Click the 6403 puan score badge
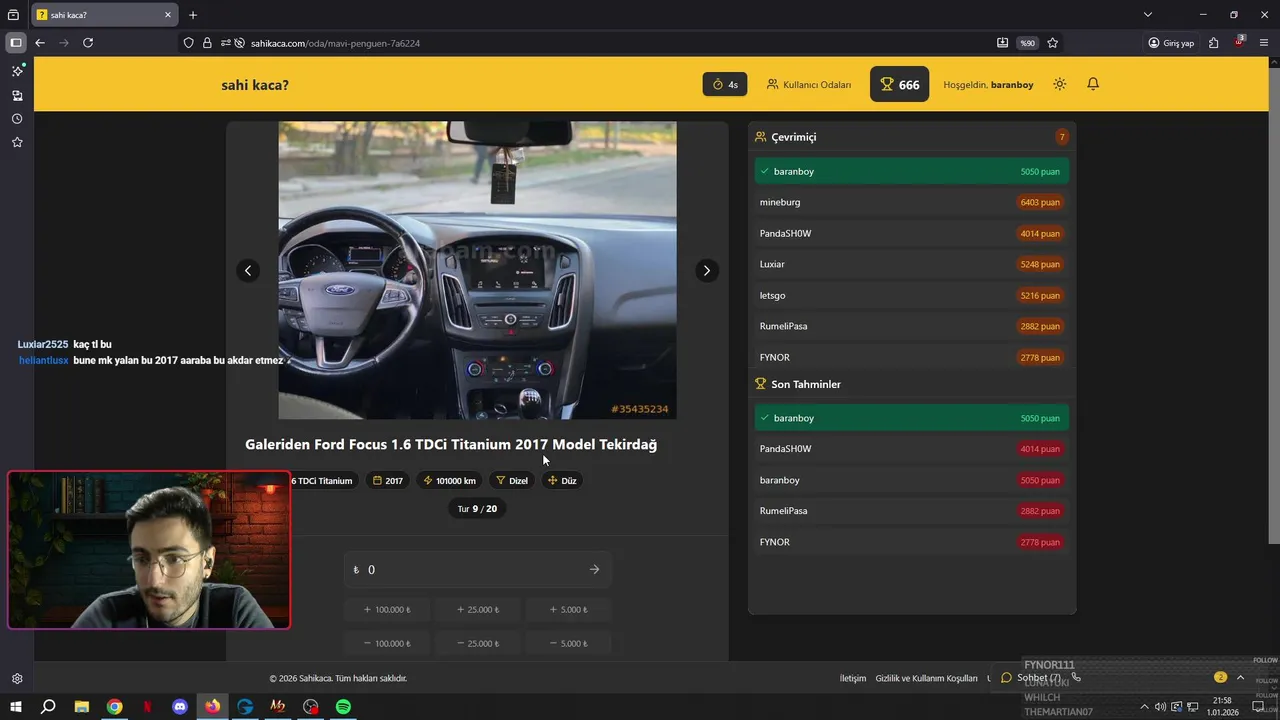Screen dimensions: 1280x720 point(1040,202)
